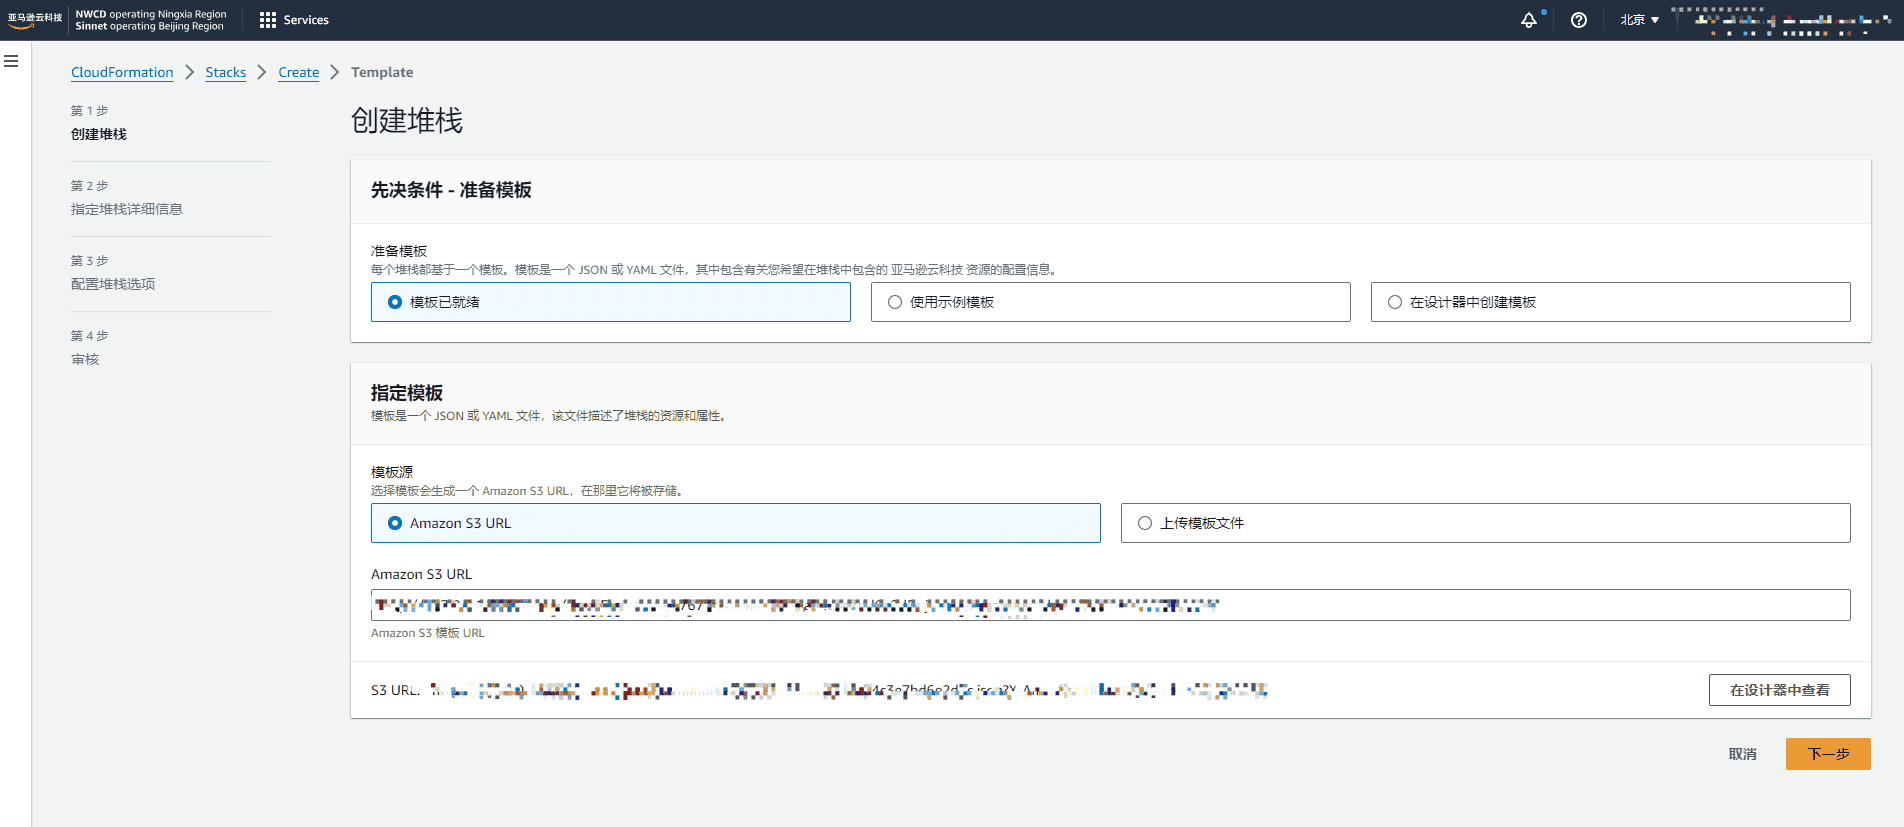This screenshot has height=827, width=1904.
Task: Select step 2 指定堆栈详细信息
Action: pyautogui.click(x=127, y=209)
